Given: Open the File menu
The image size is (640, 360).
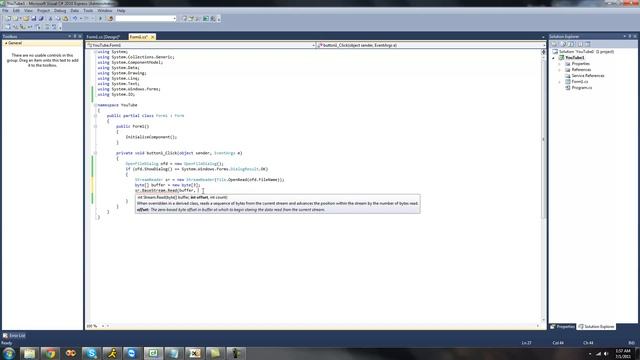Looking at the screenshot, I should [x=5, y=11].
